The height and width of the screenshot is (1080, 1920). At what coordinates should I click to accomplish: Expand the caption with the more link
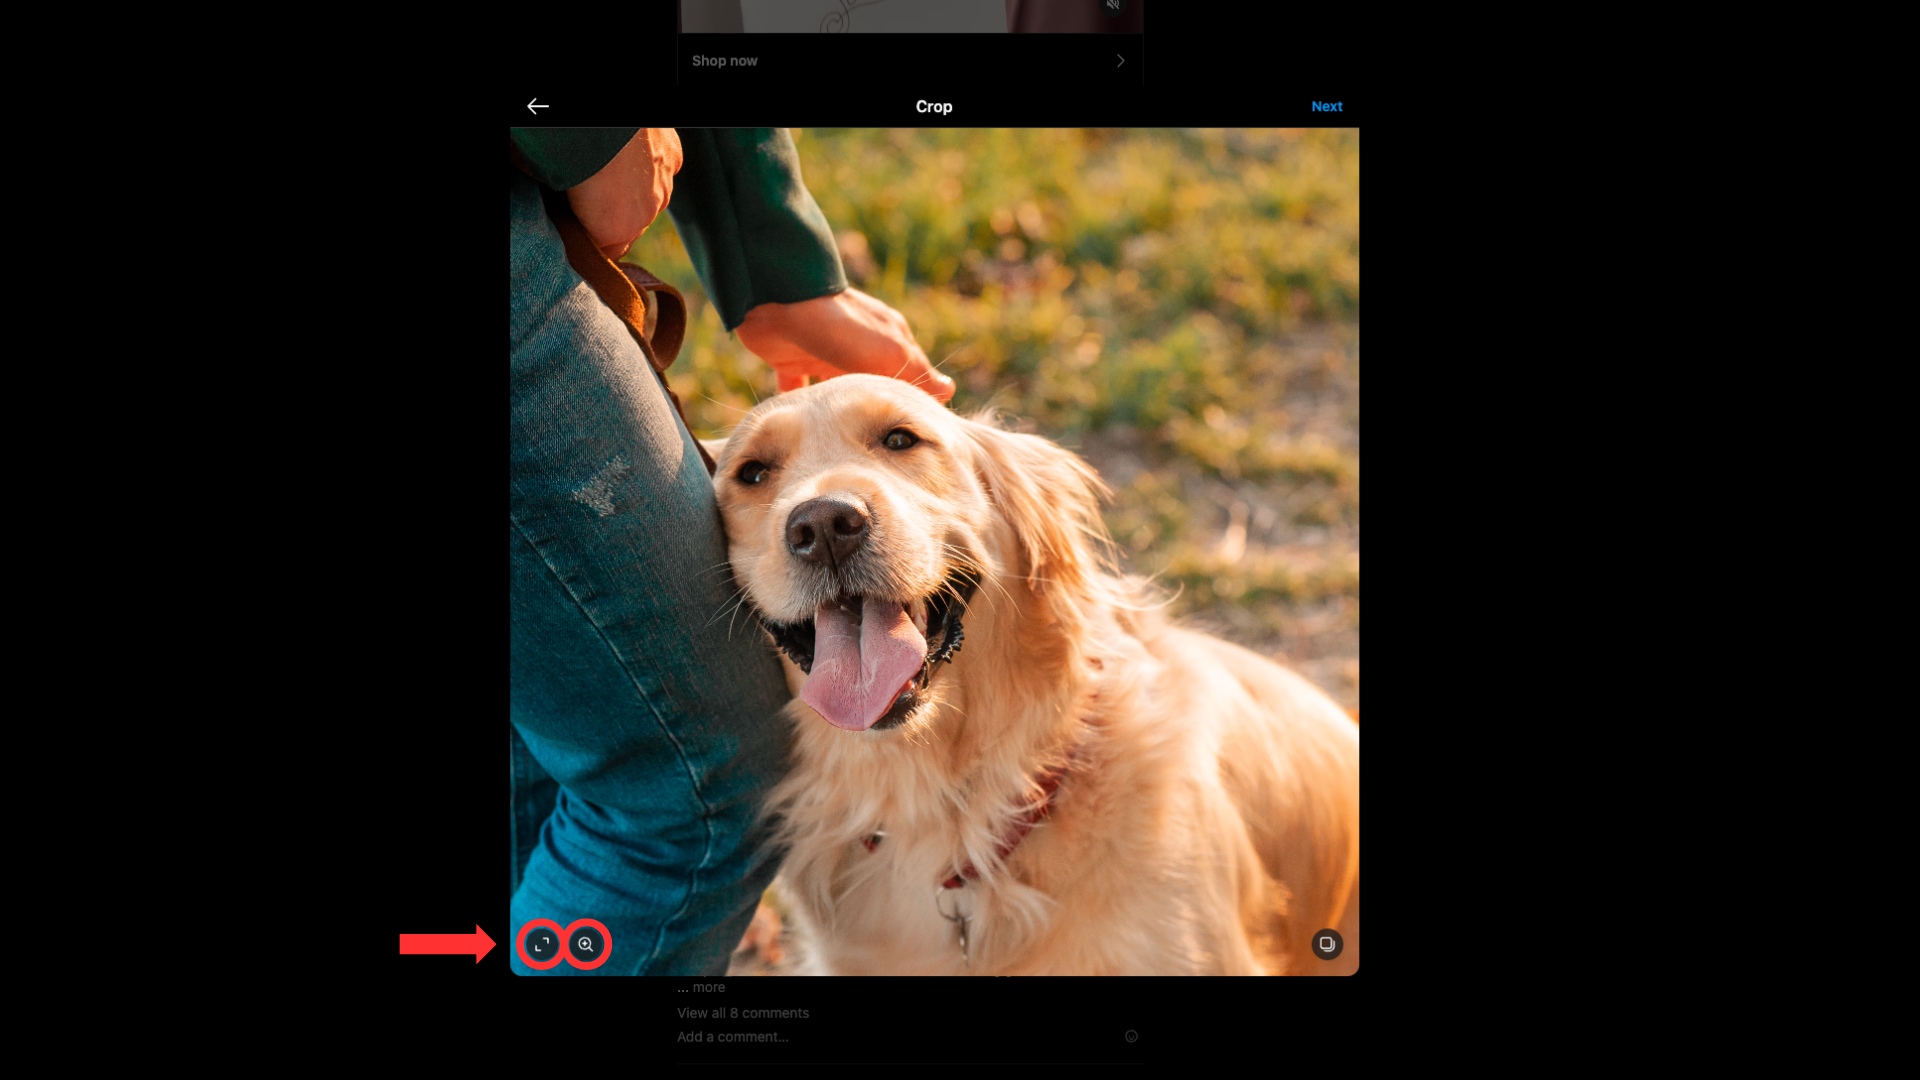708,987
